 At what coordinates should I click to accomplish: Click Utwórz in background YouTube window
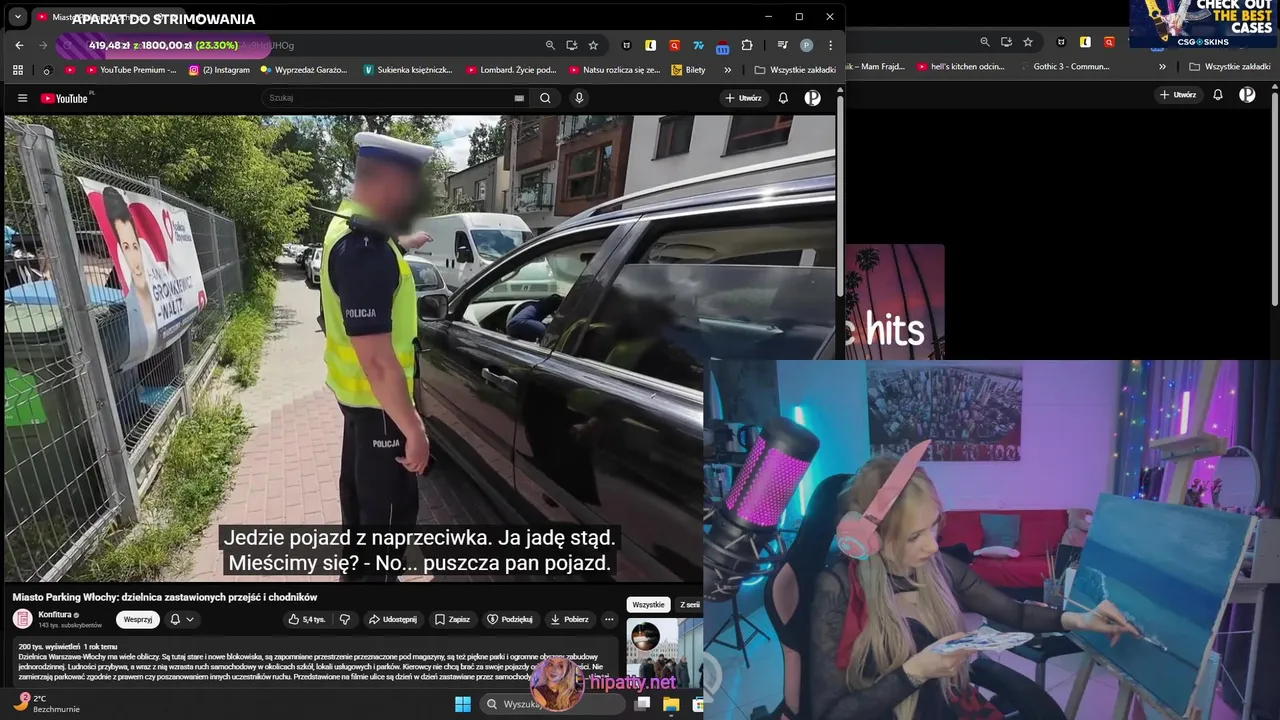coord(1178,95)
